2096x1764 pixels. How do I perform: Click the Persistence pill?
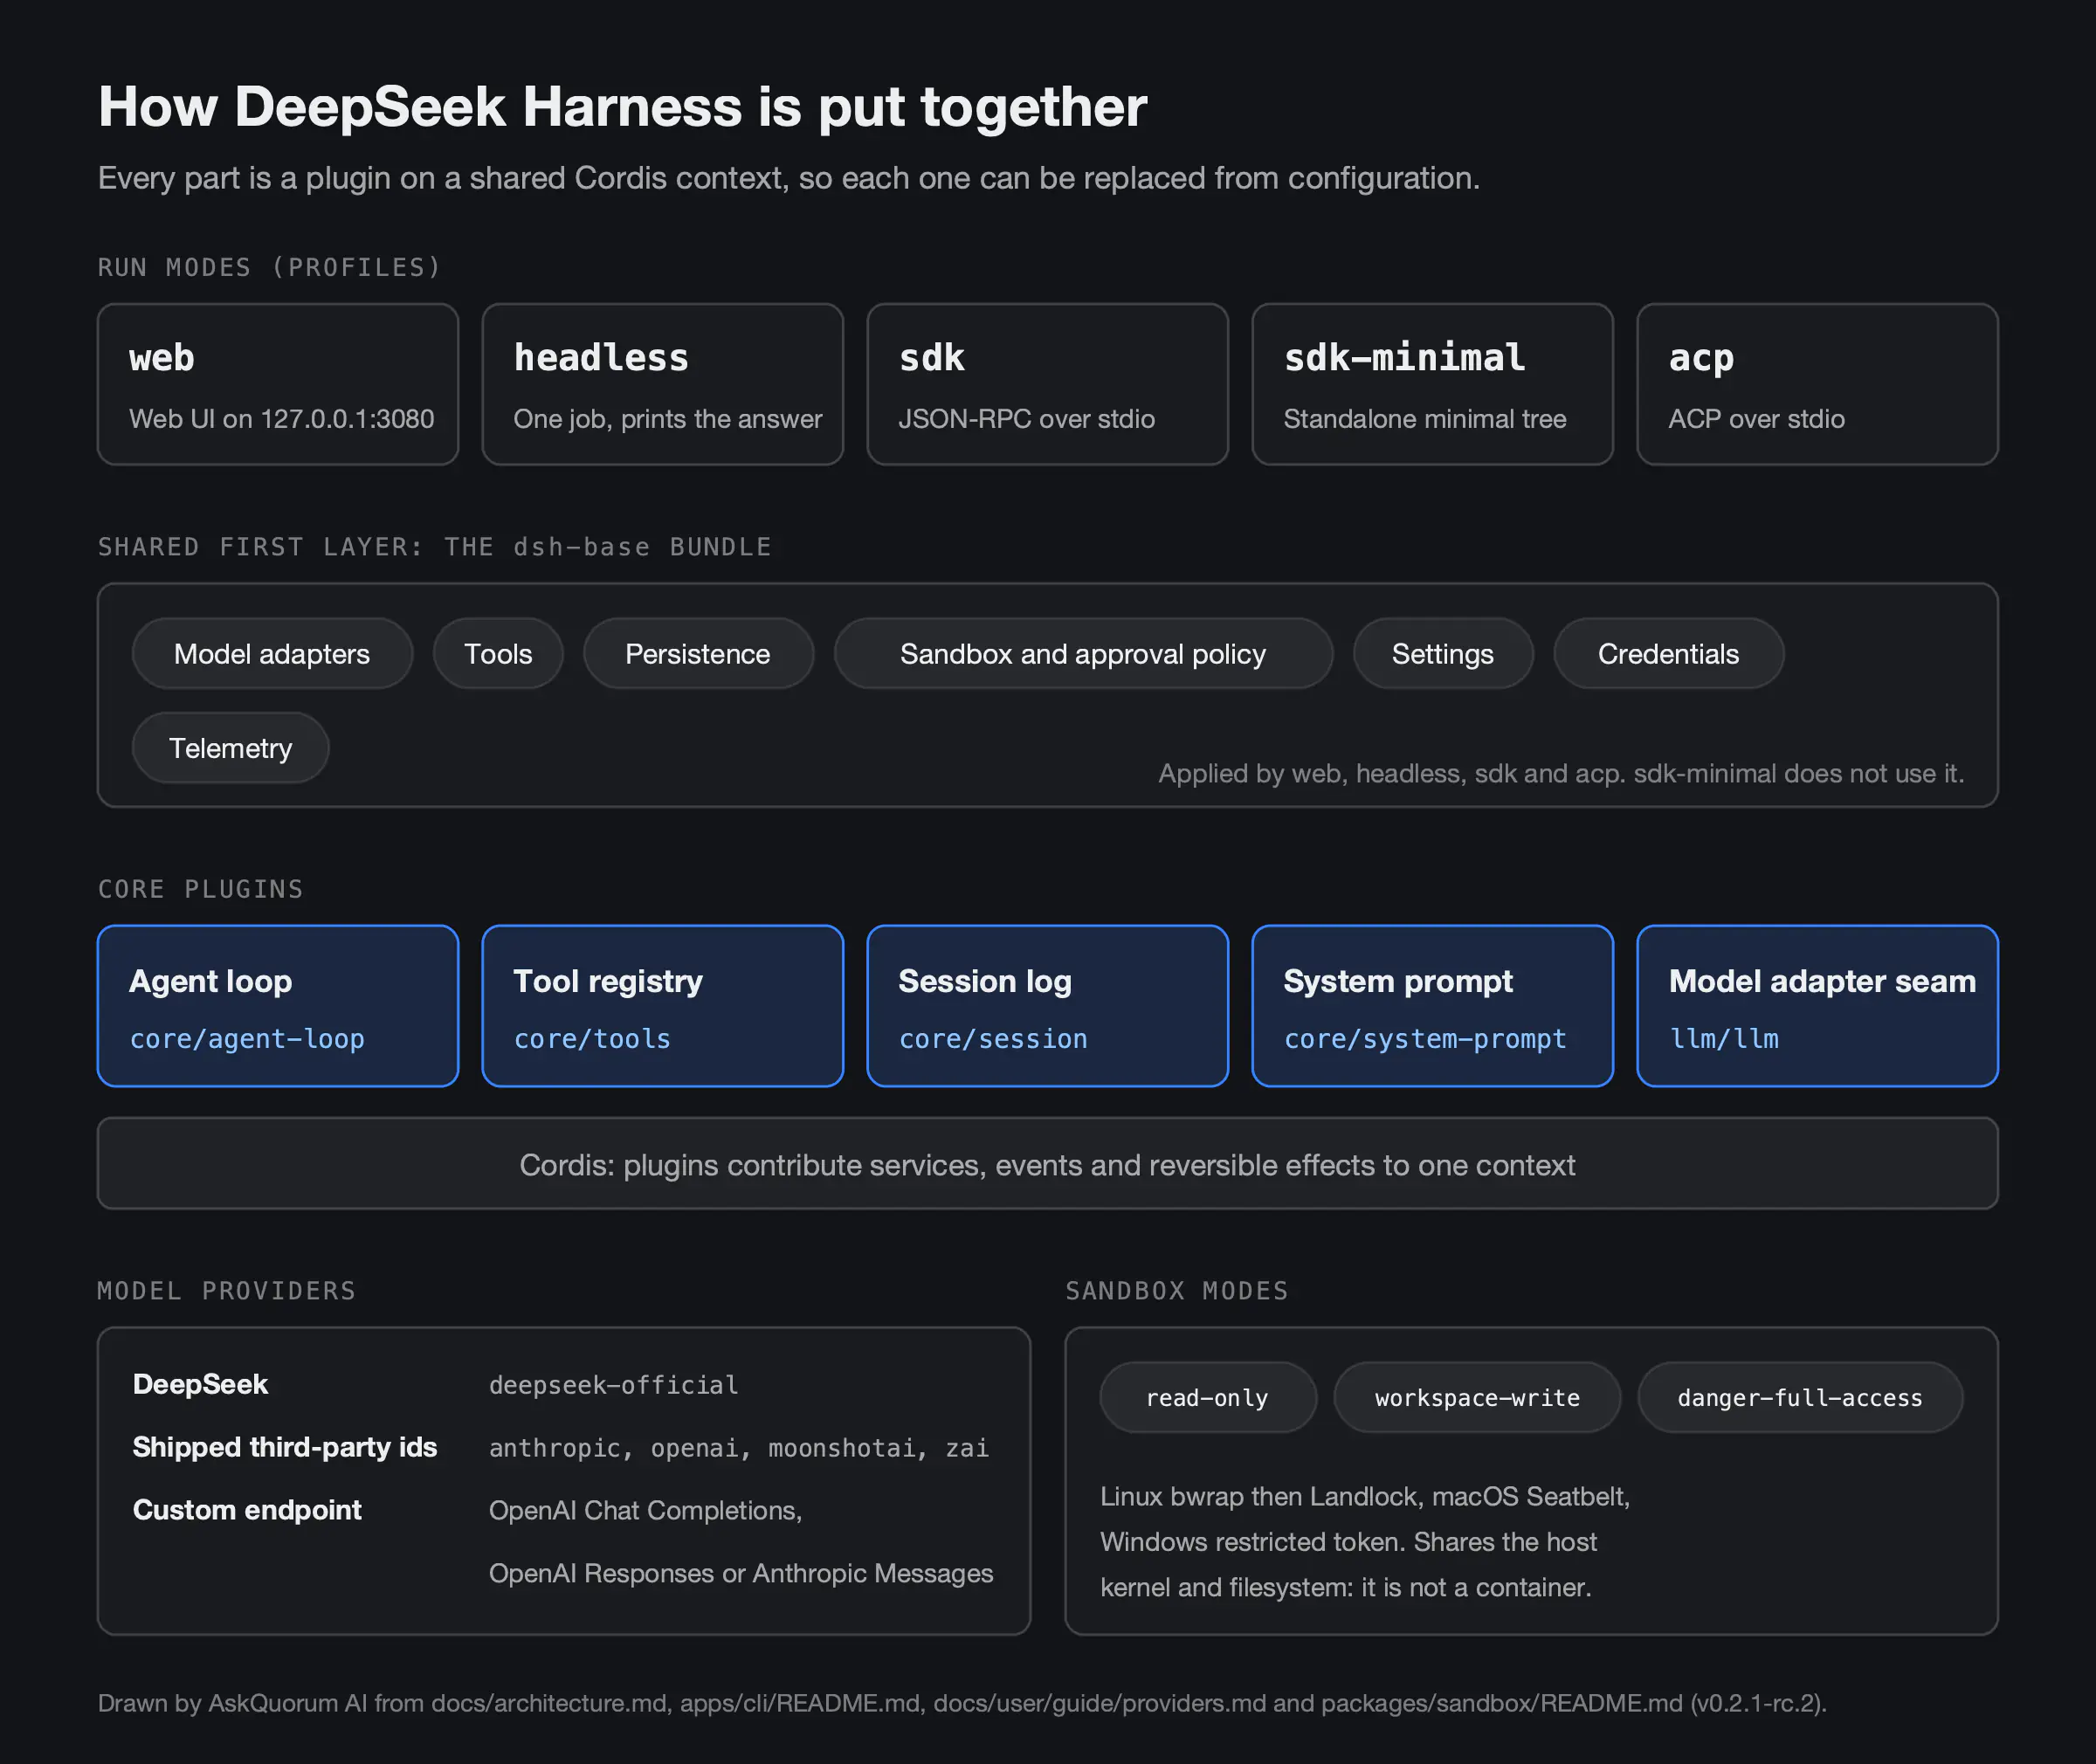(x=698, y=654)
